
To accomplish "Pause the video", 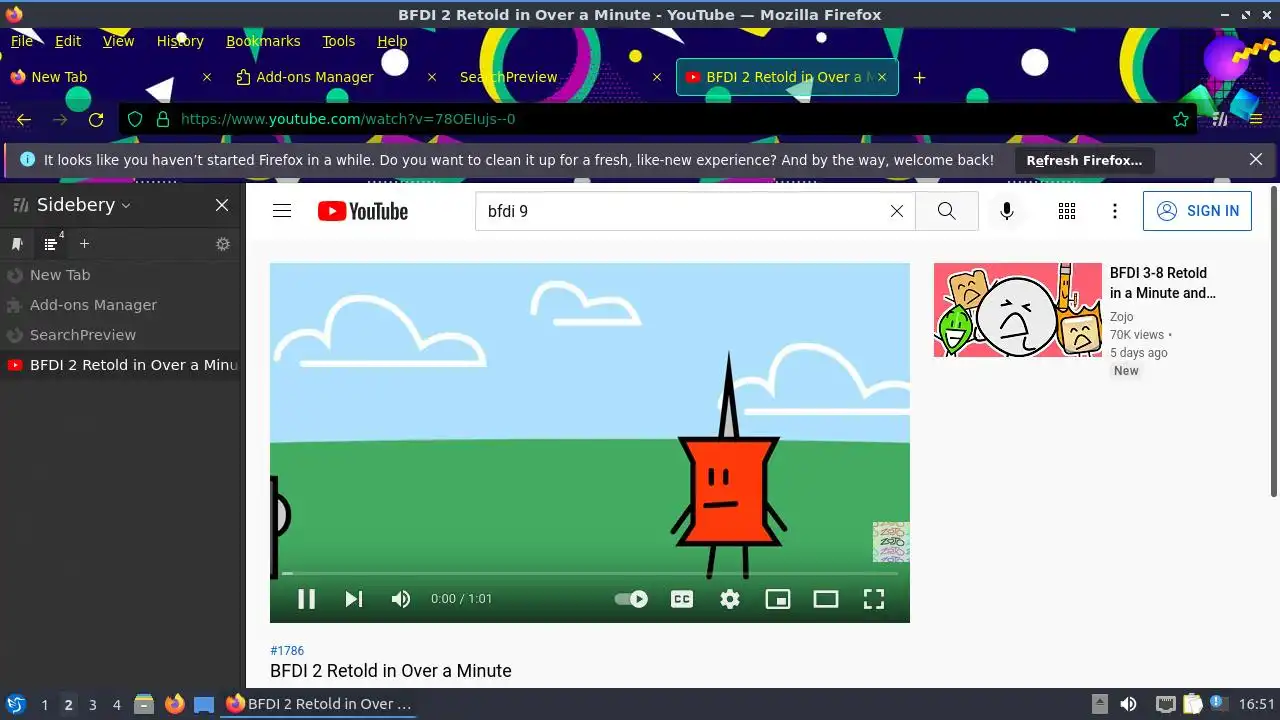I will [307, 599].
